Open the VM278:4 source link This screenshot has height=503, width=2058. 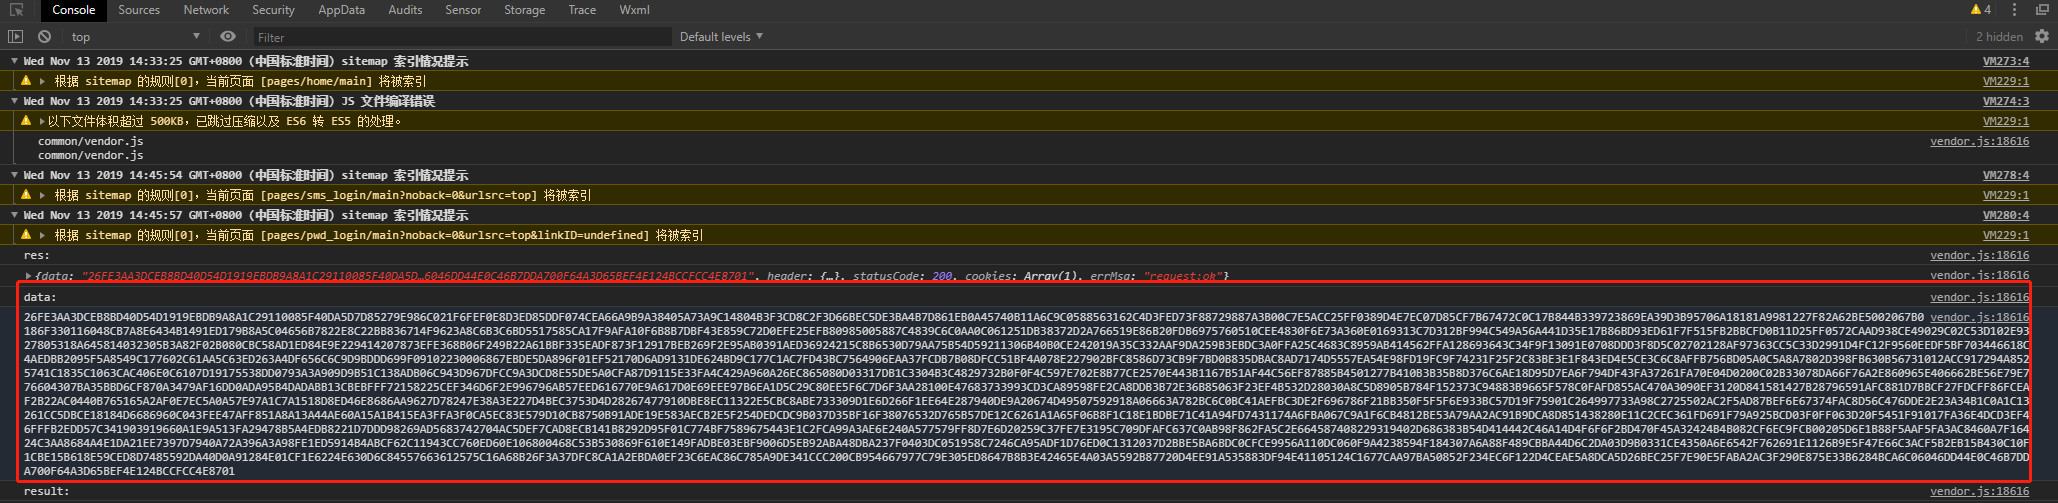(2006, 175)
